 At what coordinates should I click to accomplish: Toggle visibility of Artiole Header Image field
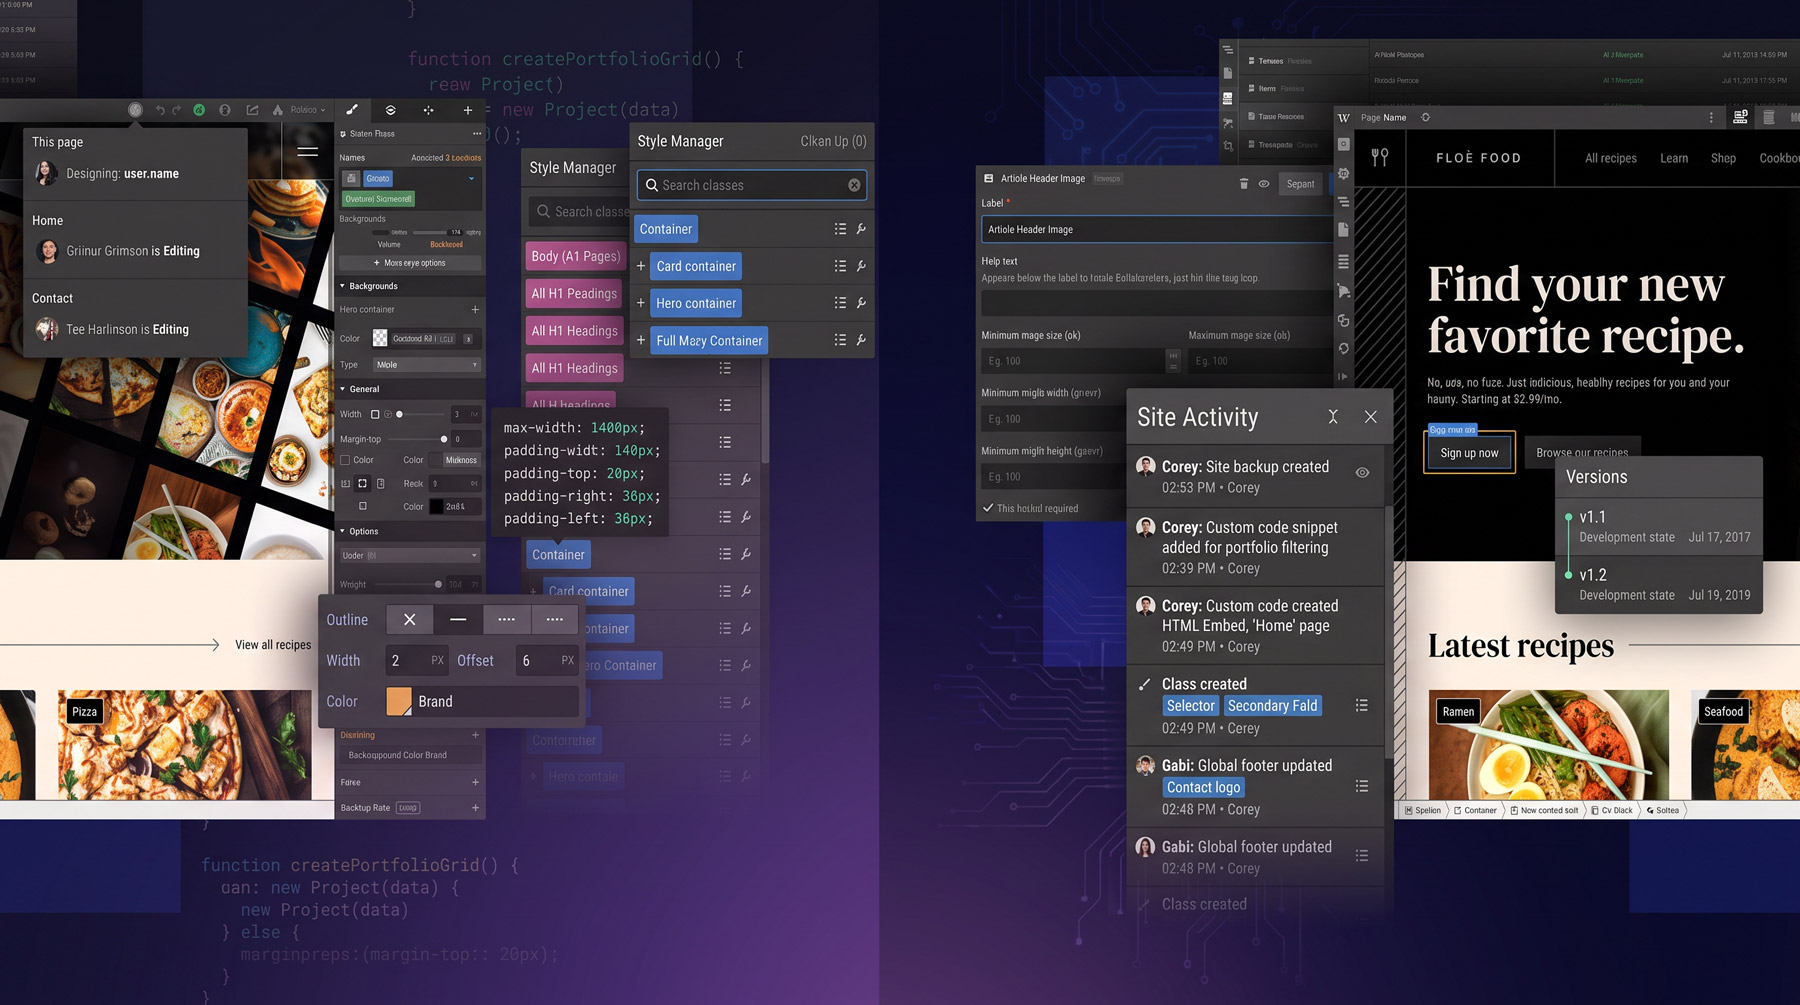click(x=1264, y=184)
